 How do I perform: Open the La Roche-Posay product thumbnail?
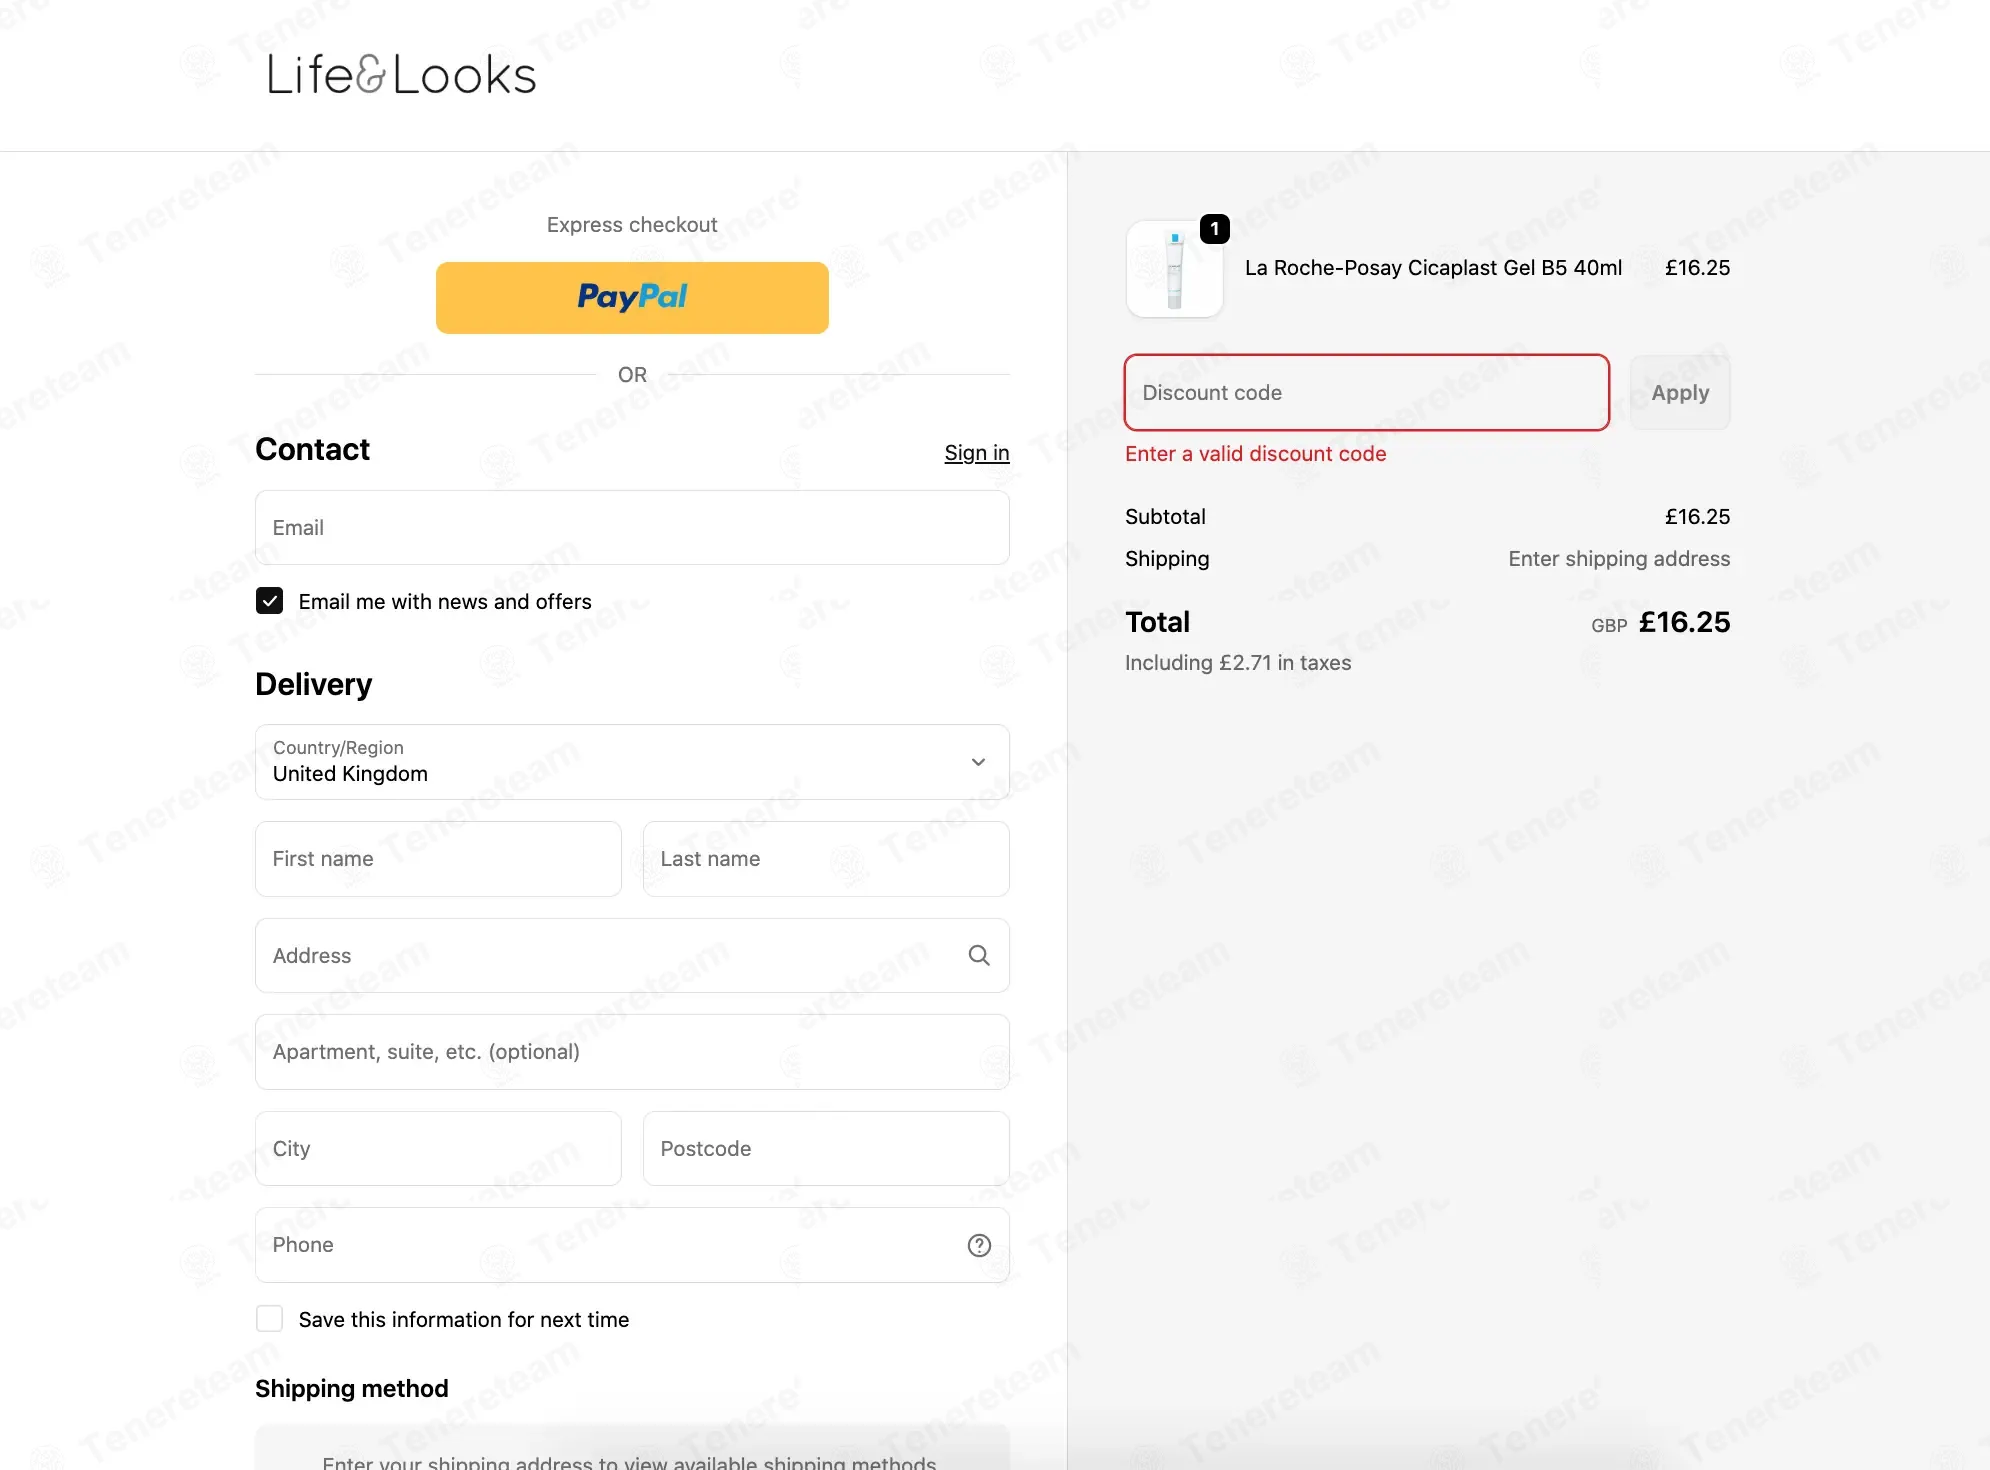point(1175,269)
